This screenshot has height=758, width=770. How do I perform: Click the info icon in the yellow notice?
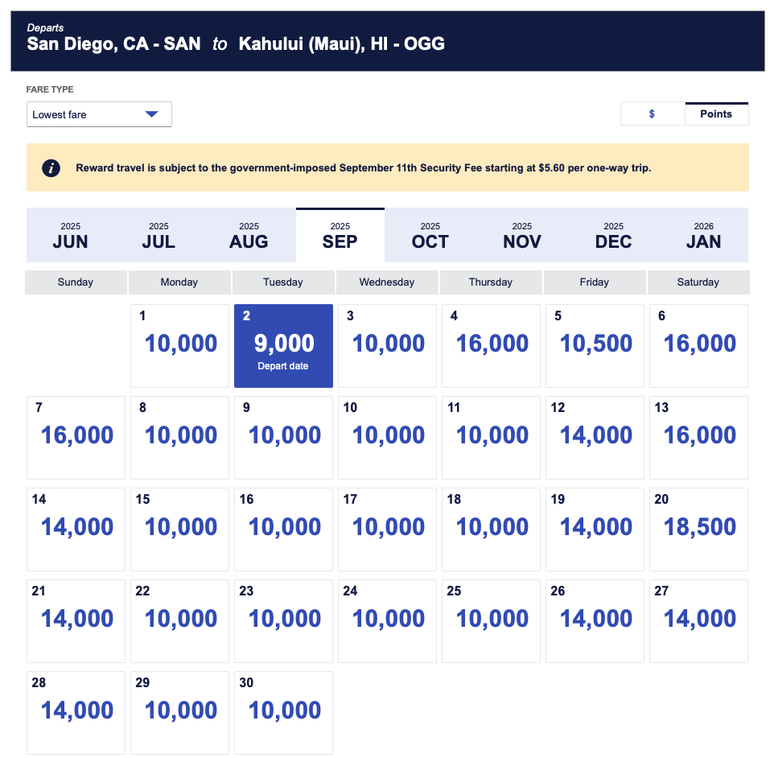pos(51,168)
